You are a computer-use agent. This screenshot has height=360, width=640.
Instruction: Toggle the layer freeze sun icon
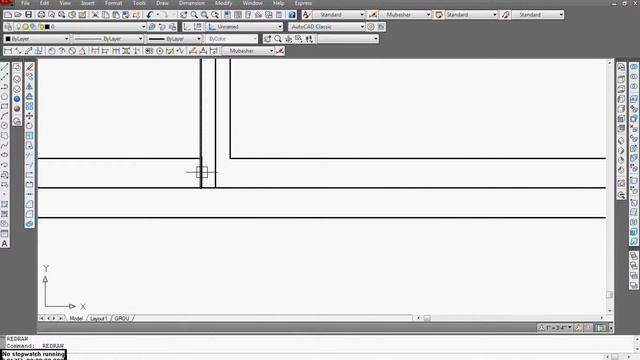25,27
